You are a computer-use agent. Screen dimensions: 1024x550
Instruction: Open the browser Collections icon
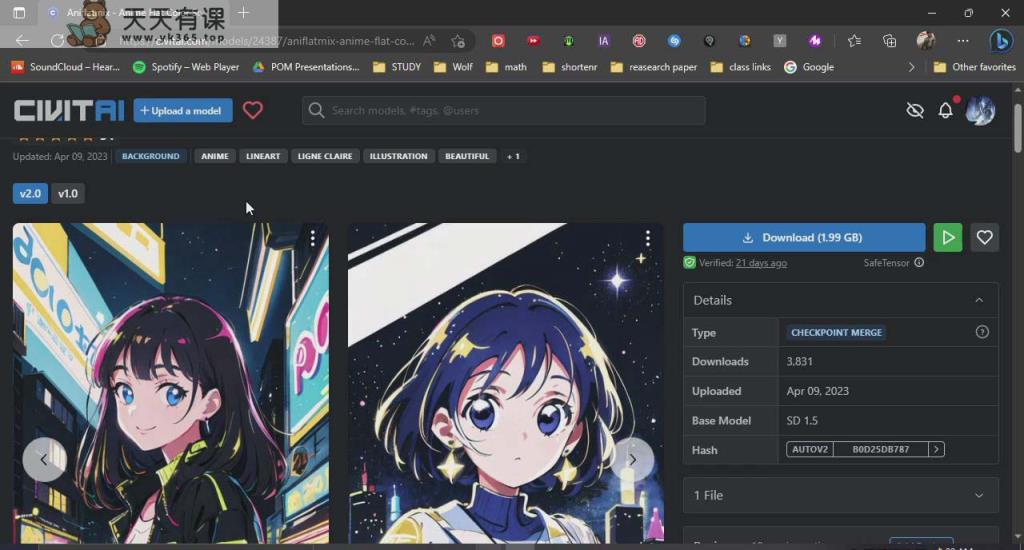tap(889, 40)
